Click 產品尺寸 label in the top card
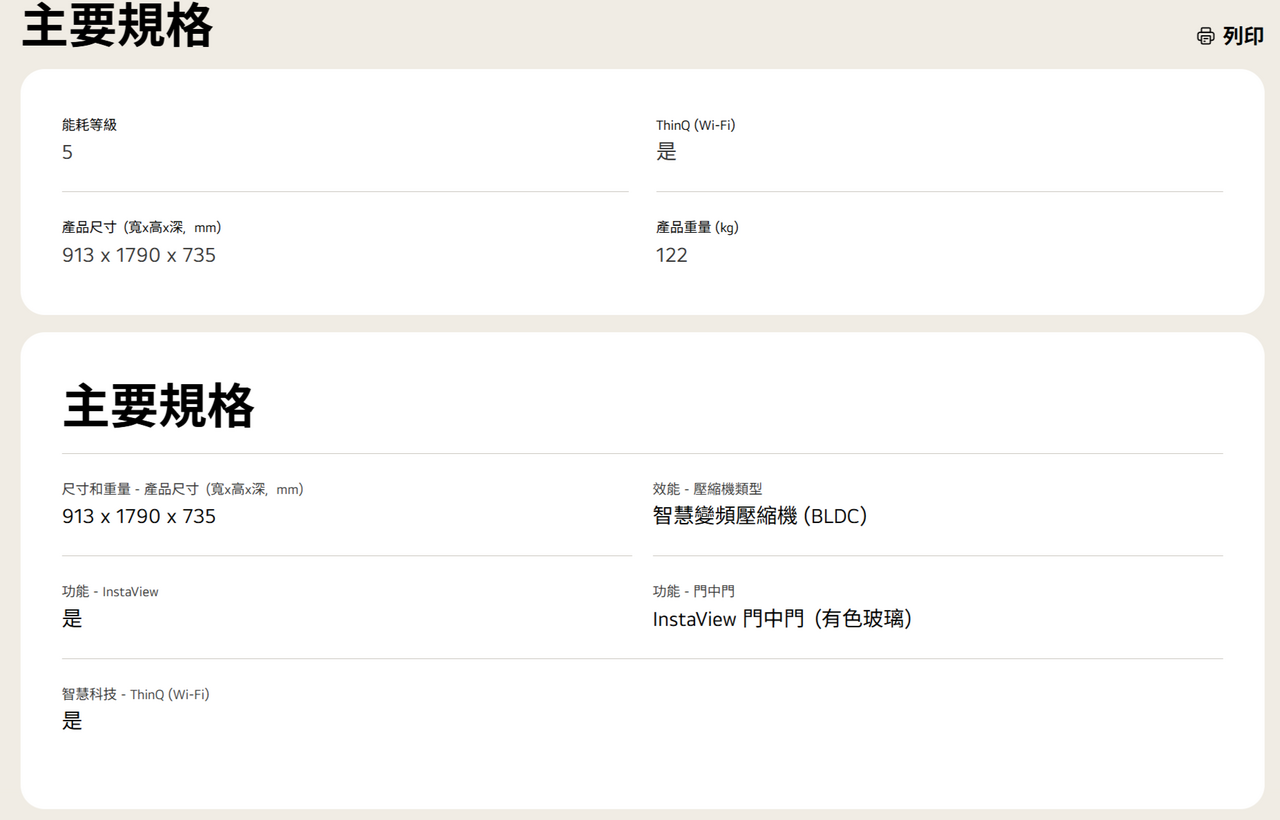This screenshot has height=820, width=1280. click(141, 228)
